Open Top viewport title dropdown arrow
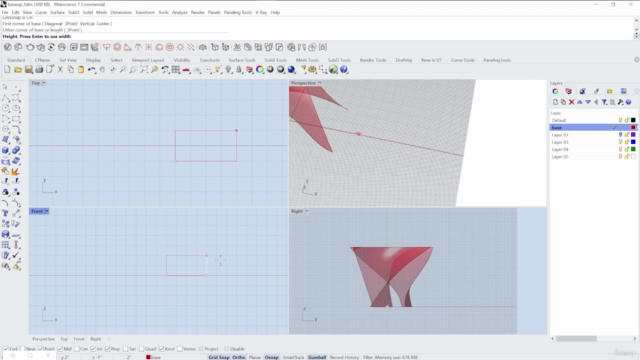 [44, 83]
